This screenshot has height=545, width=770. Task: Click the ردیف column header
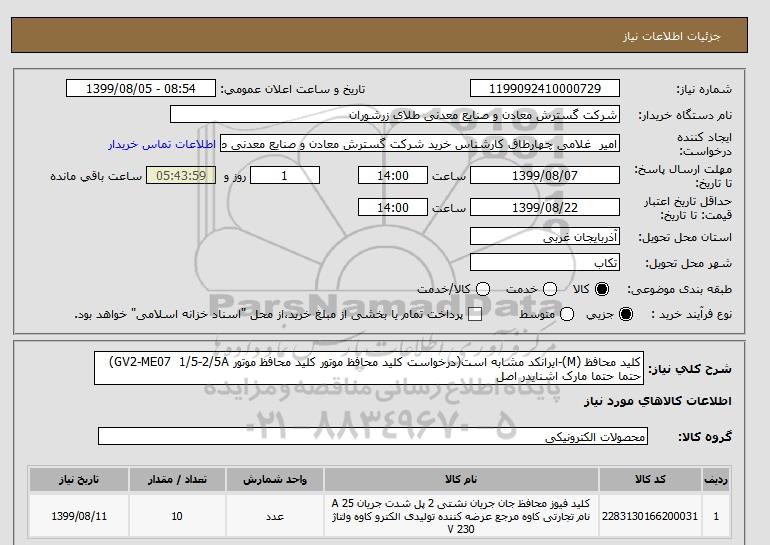tap(716, 479)
